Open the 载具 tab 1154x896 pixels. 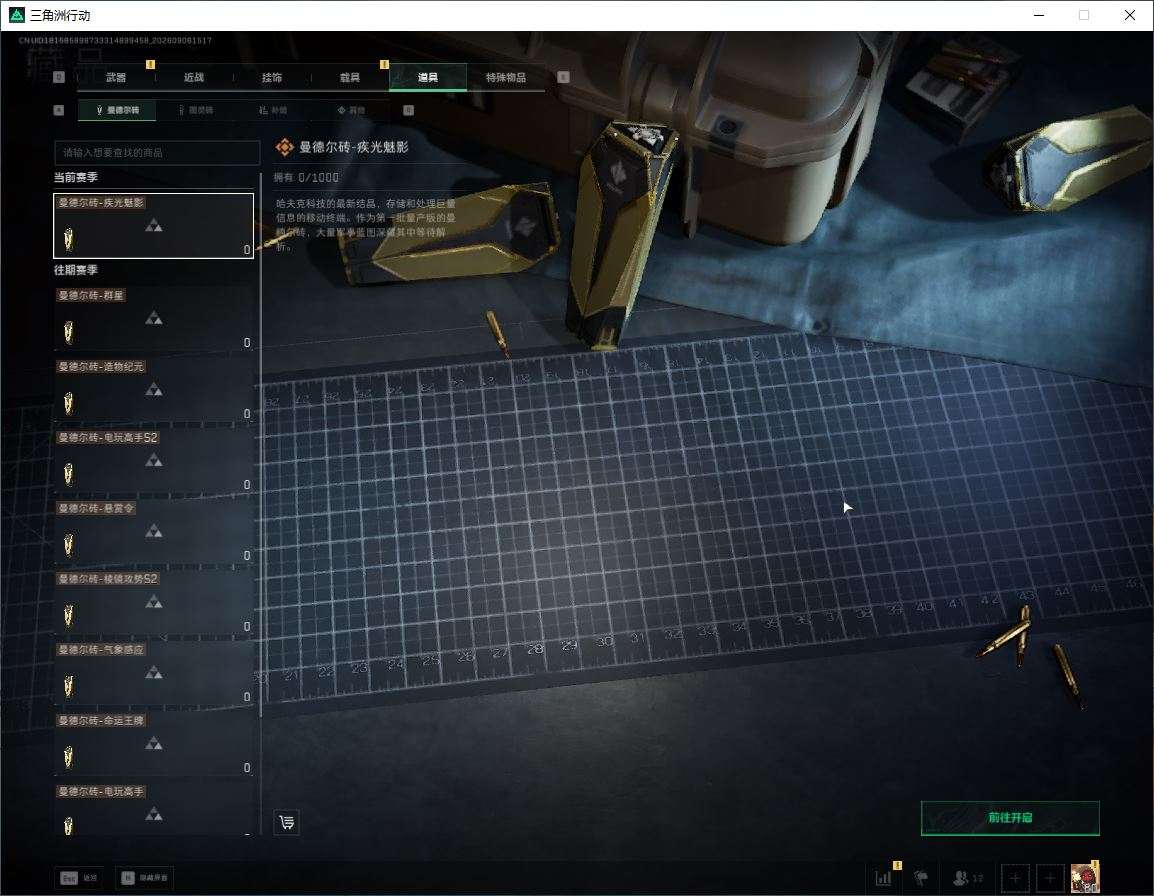(350, 77)
